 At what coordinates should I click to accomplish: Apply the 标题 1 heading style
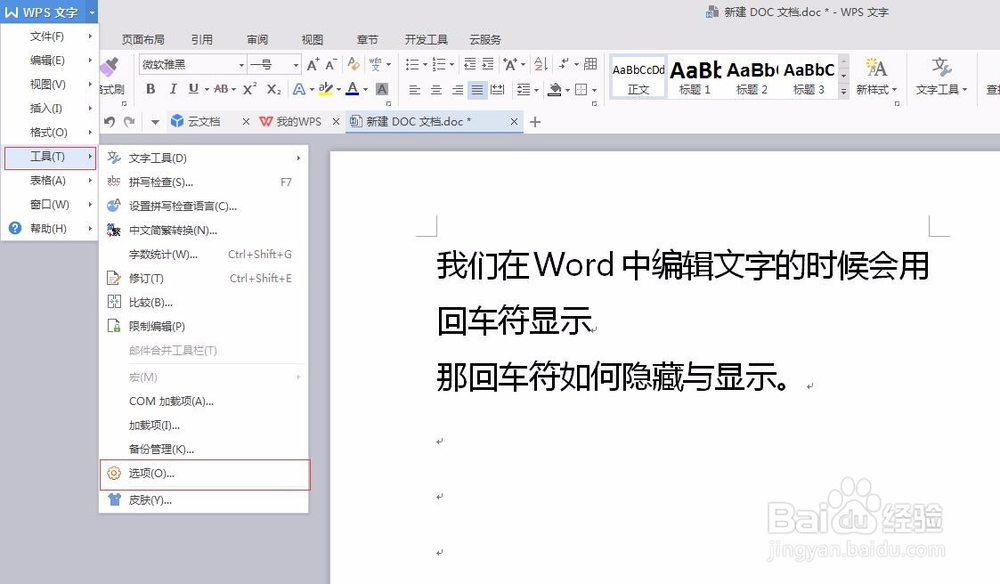pos(695,77)
